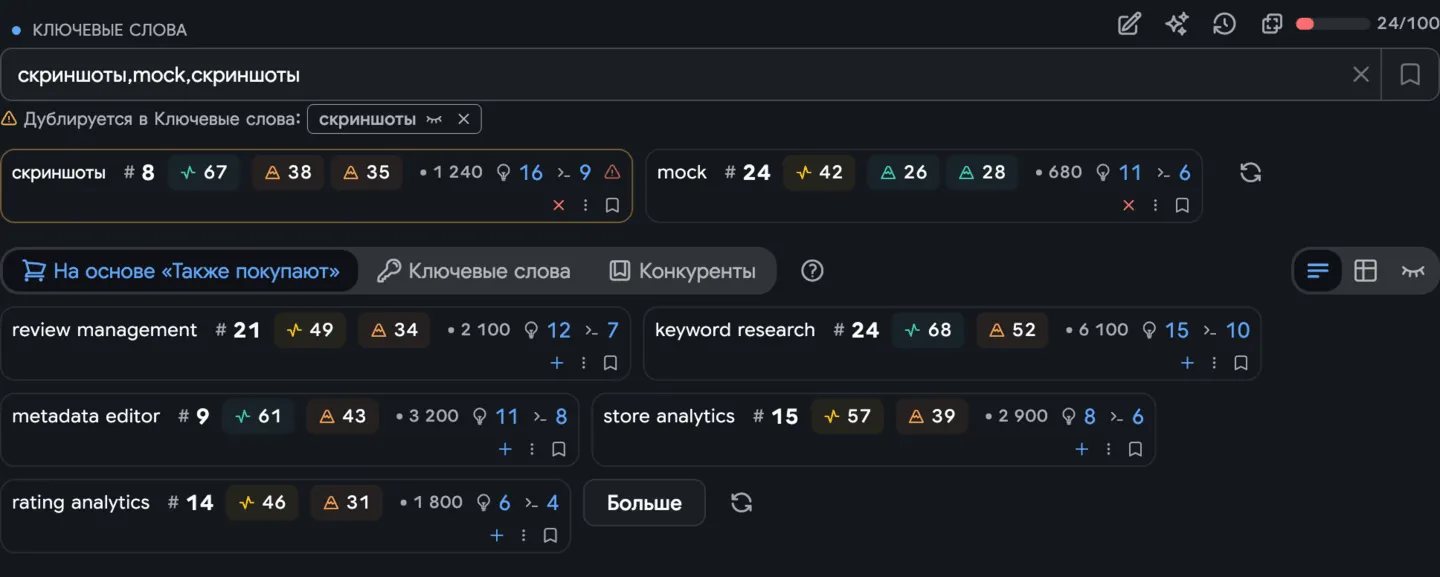Bookmark the keyword research suggestion
This screenshot has width=1440, height=577.
tap(1241, 363)
